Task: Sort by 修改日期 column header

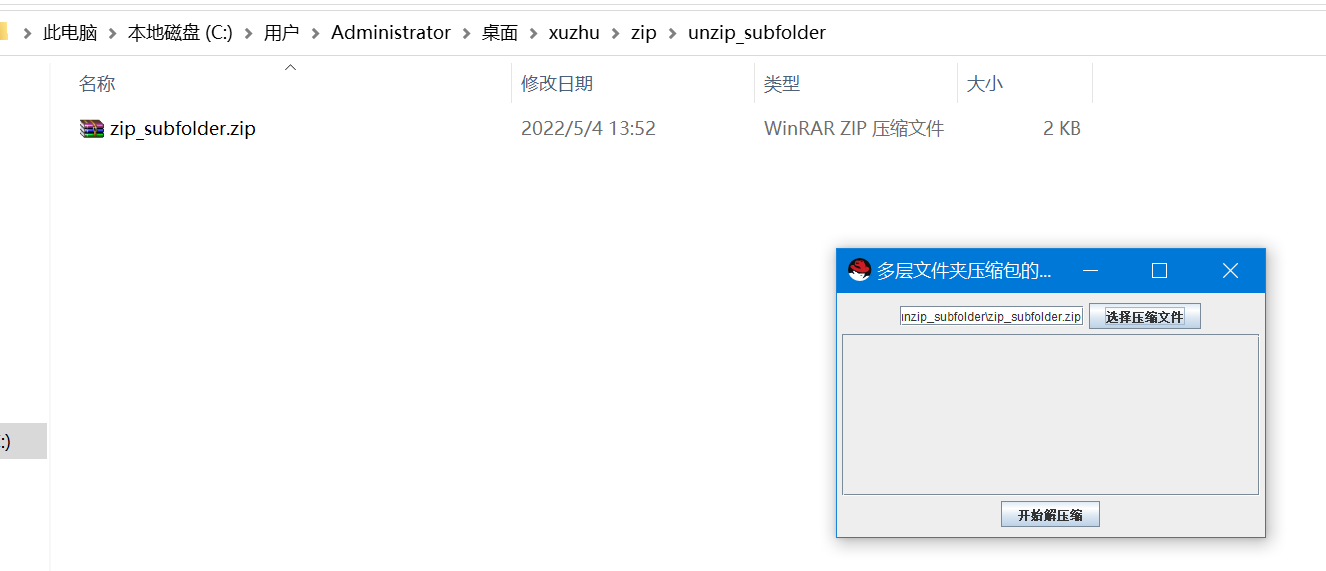Action: pos(557,84)
